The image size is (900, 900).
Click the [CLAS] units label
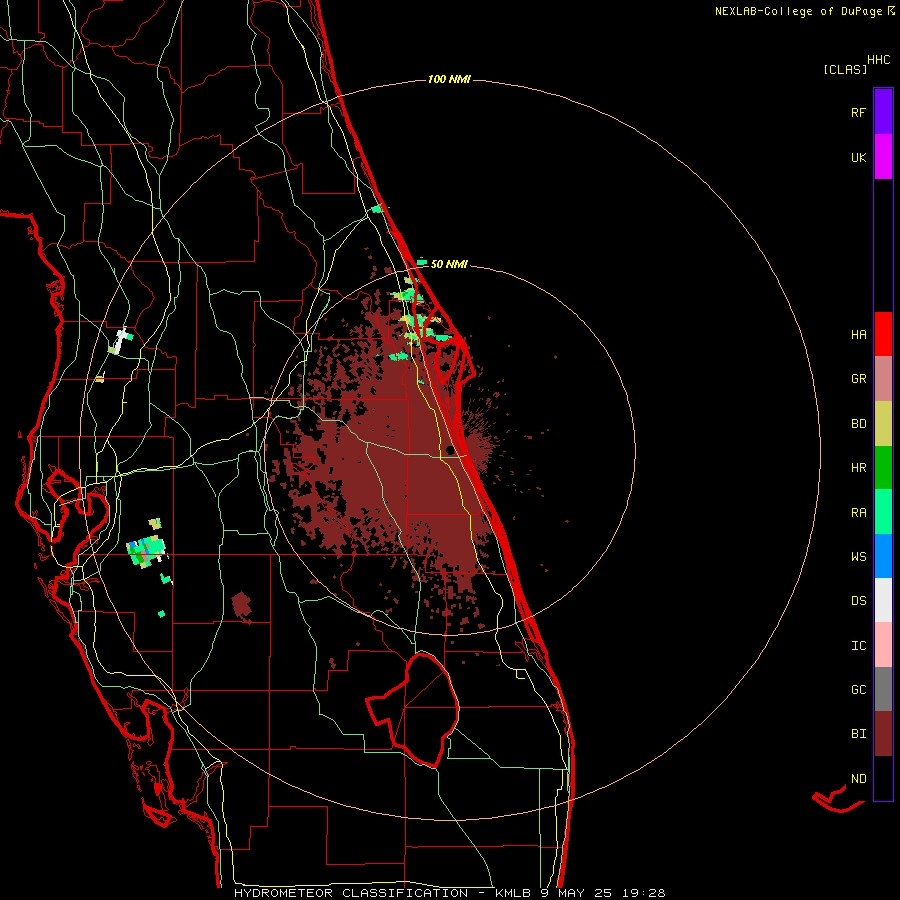[x=845, y=69]
